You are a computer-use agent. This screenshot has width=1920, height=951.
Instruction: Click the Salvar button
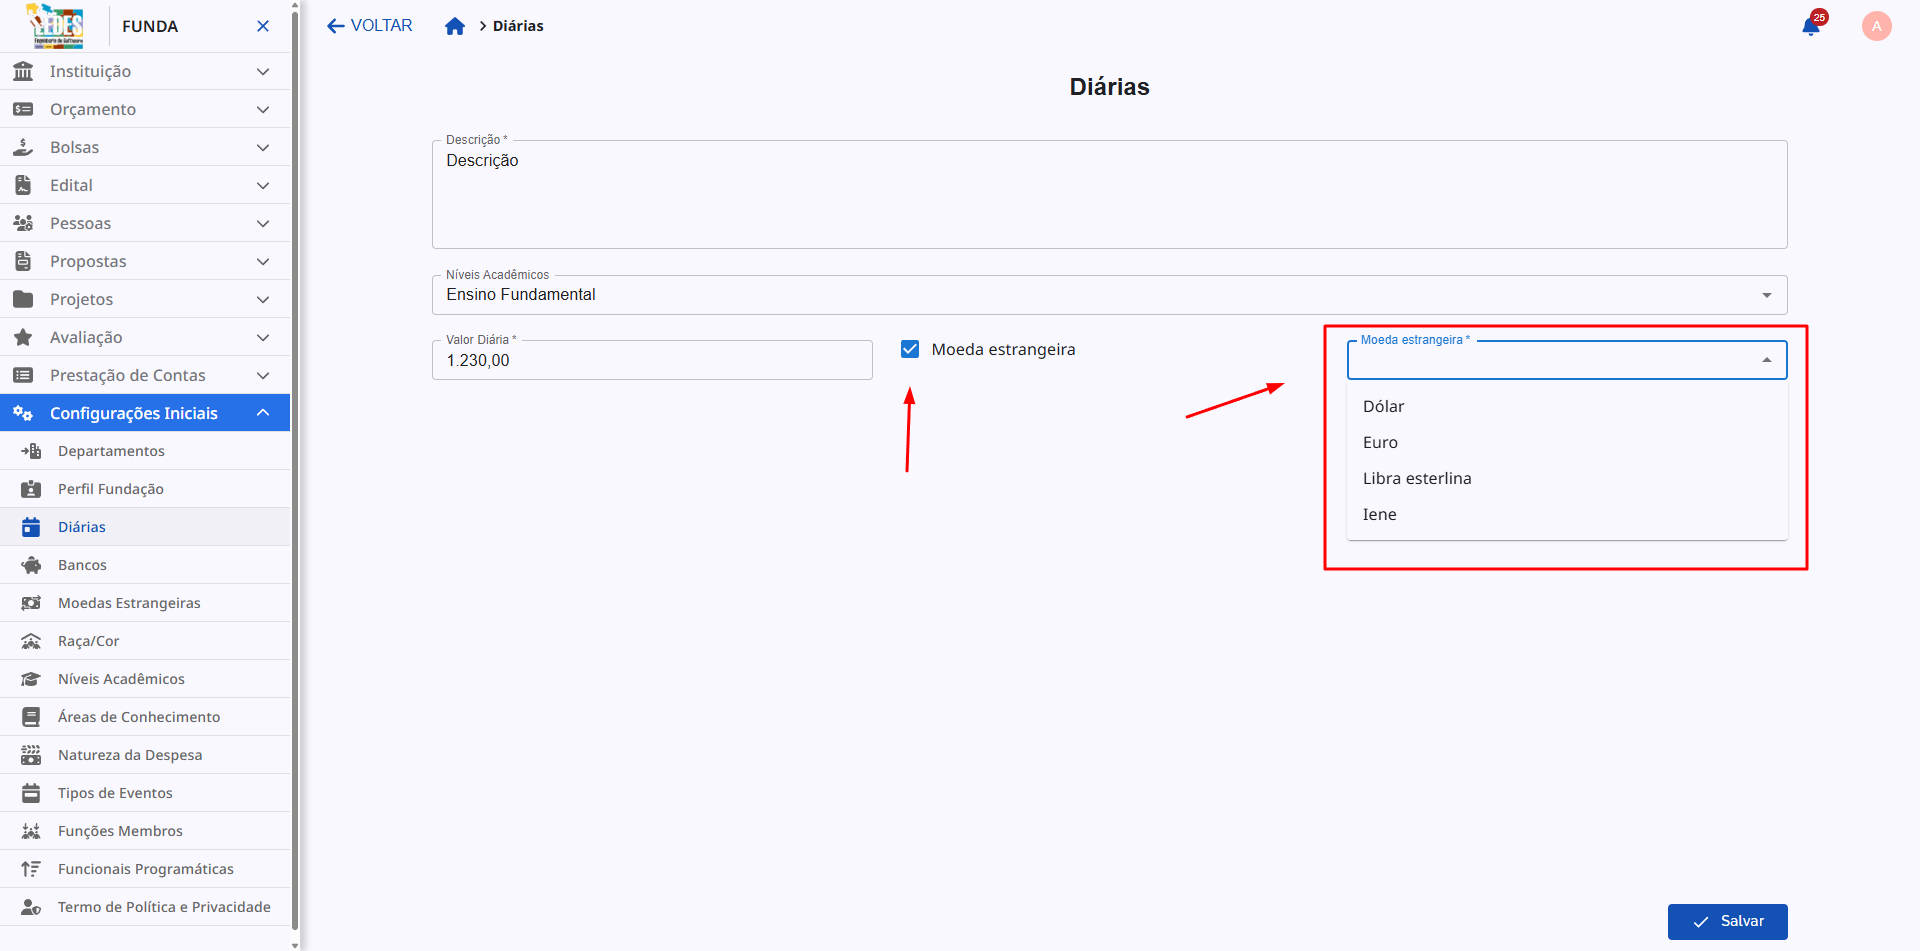point(1727,921)
